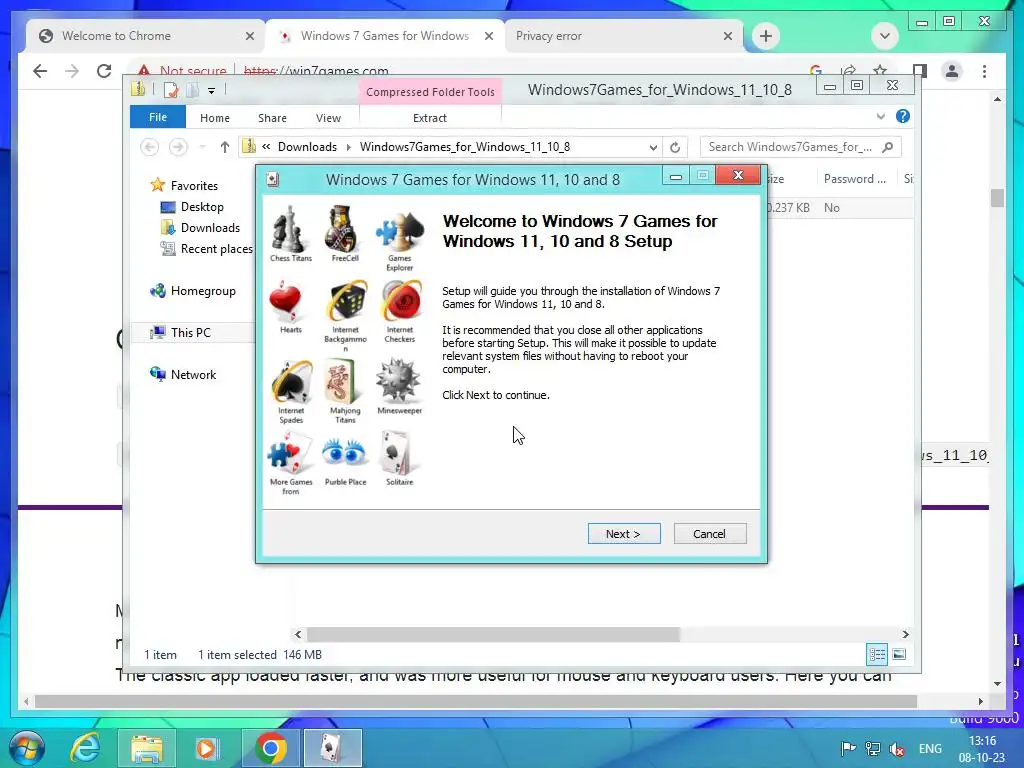Image resolution: width=1024 pixels, height=768 pixels.
Task: Switch Explorer to large icons view
Action: [899, 654]
